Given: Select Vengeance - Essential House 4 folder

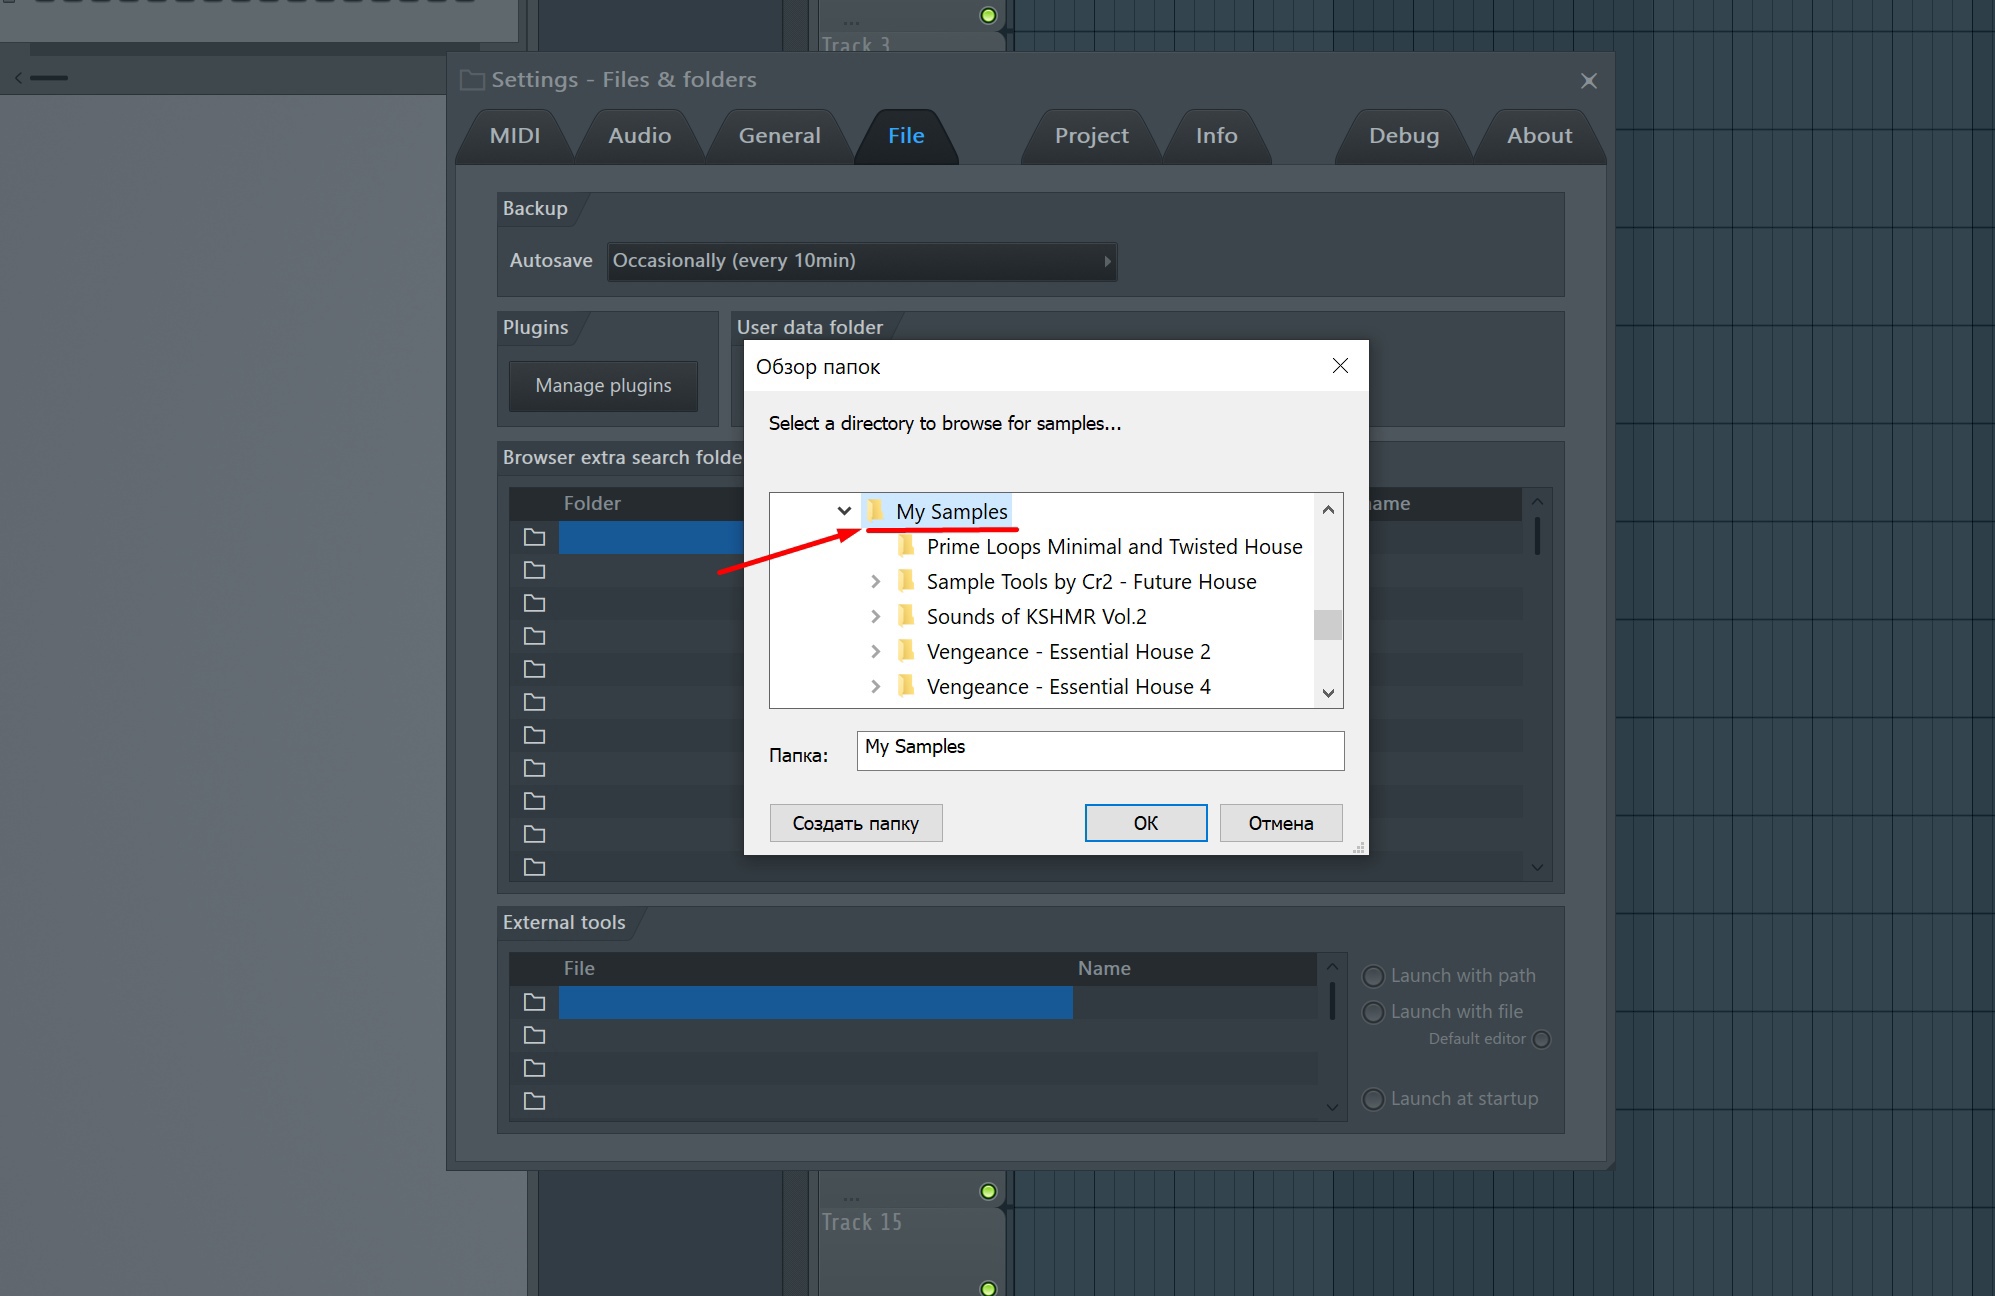Looking at the screenshot, I should tap(1068, 686).
